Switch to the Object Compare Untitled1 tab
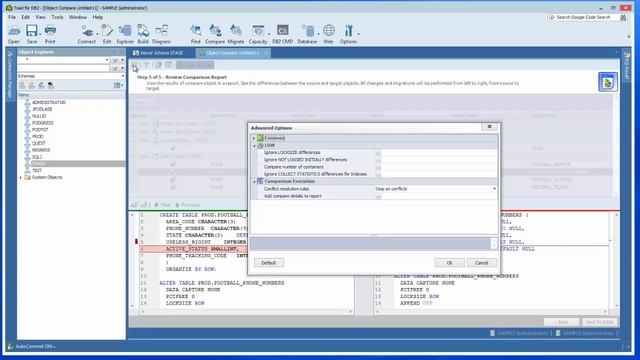 pos(233,53)
